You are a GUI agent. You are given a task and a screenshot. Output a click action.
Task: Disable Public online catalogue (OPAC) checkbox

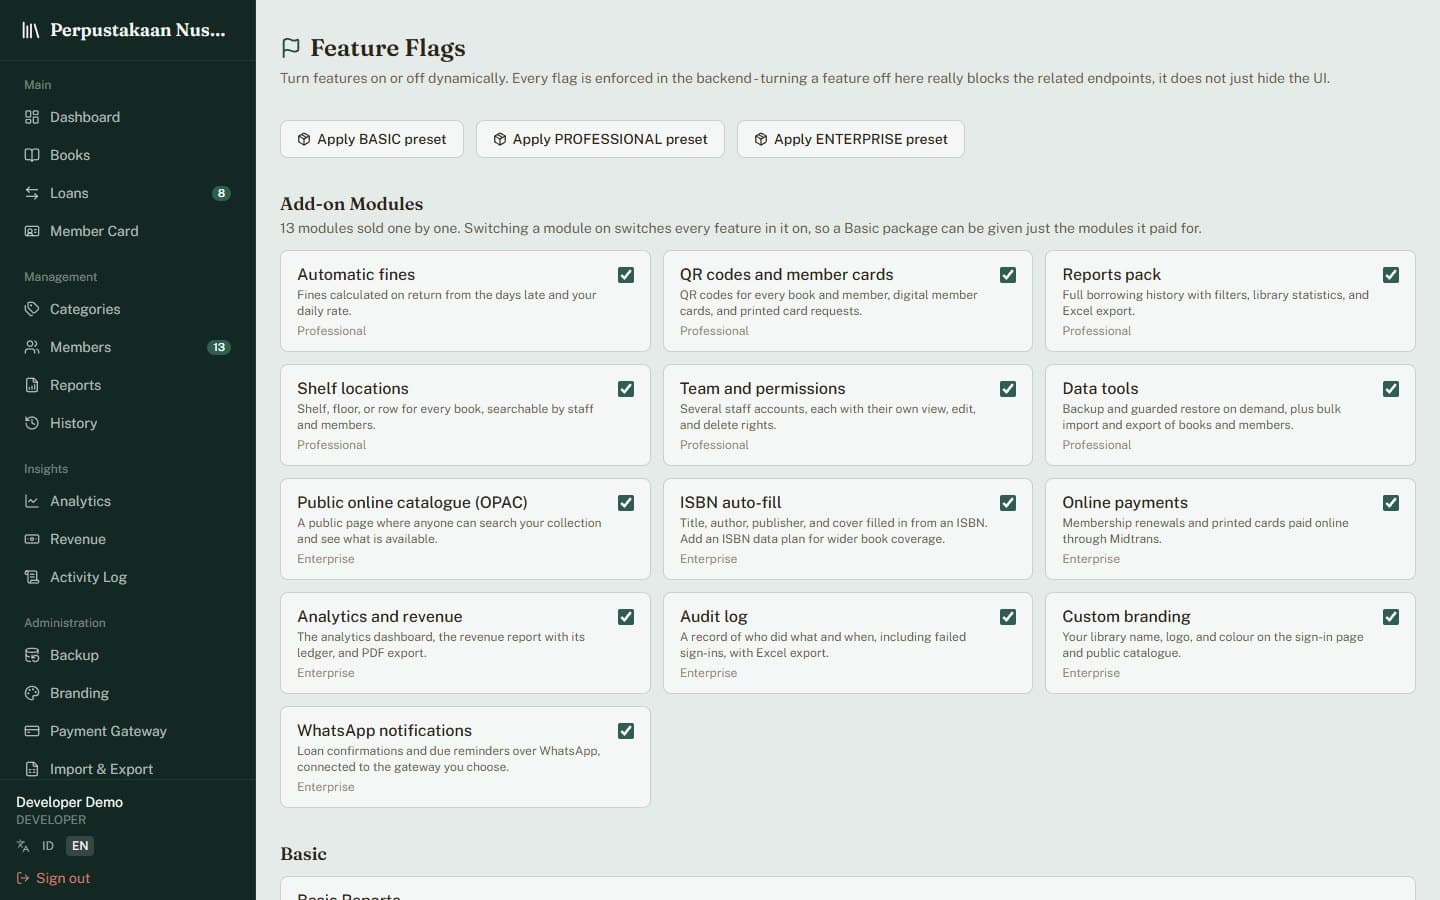(626, 503)
